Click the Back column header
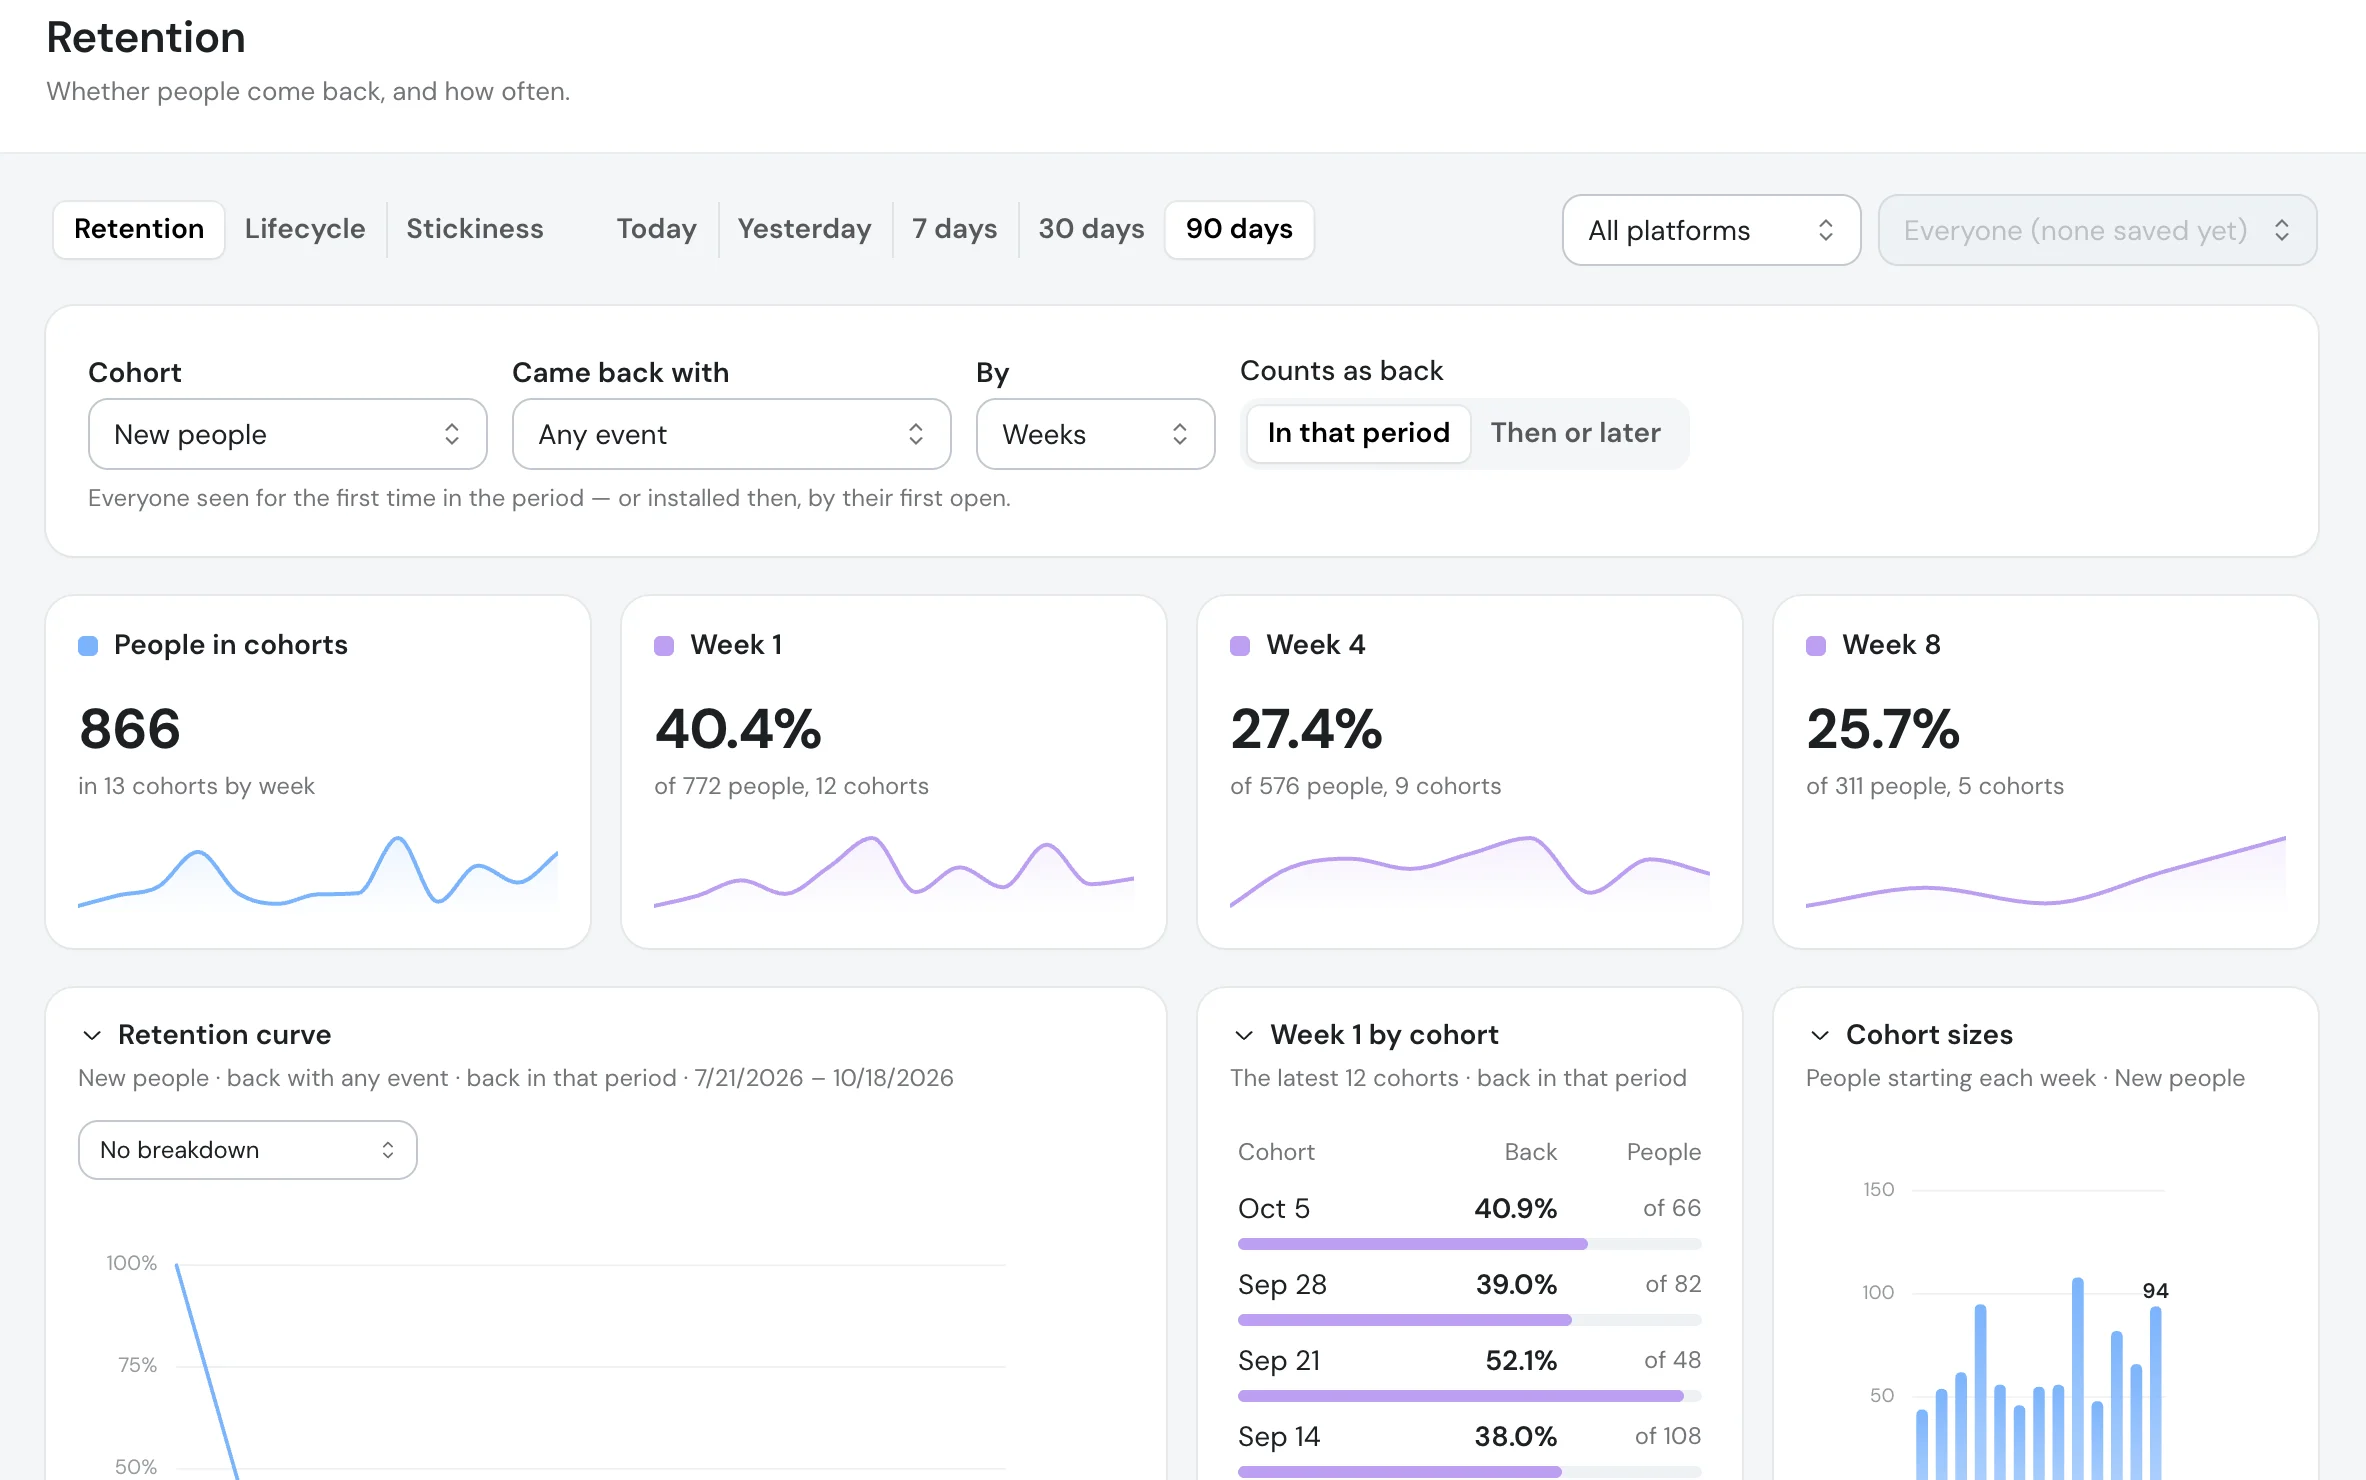 coord(1530,1152)
